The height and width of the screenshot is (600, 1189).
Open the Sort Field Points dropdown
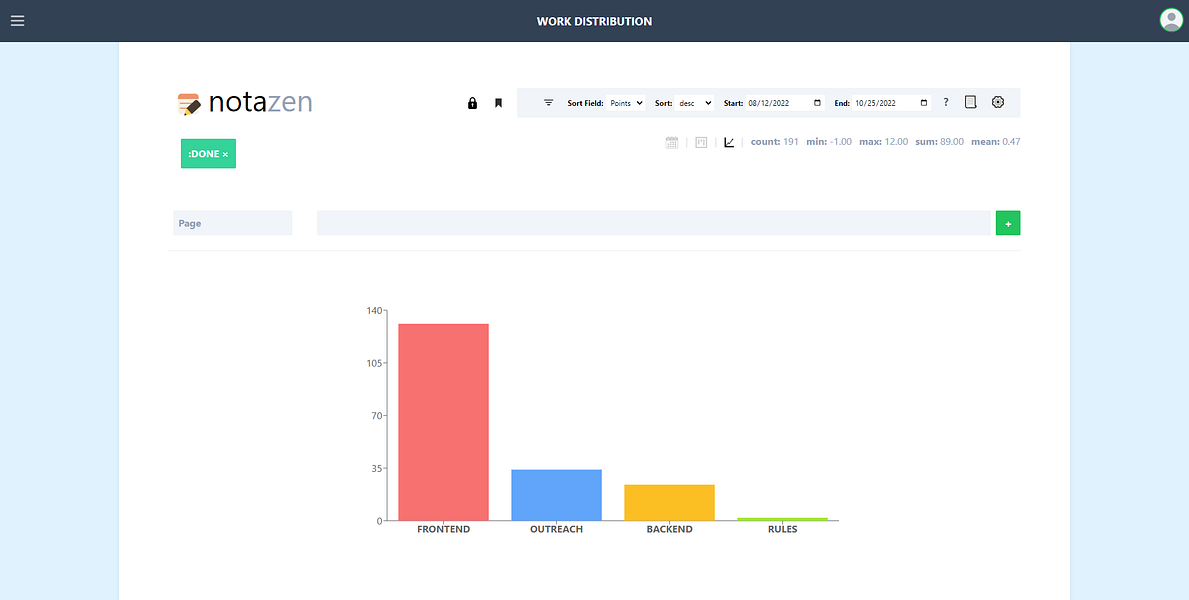point(626,102)
